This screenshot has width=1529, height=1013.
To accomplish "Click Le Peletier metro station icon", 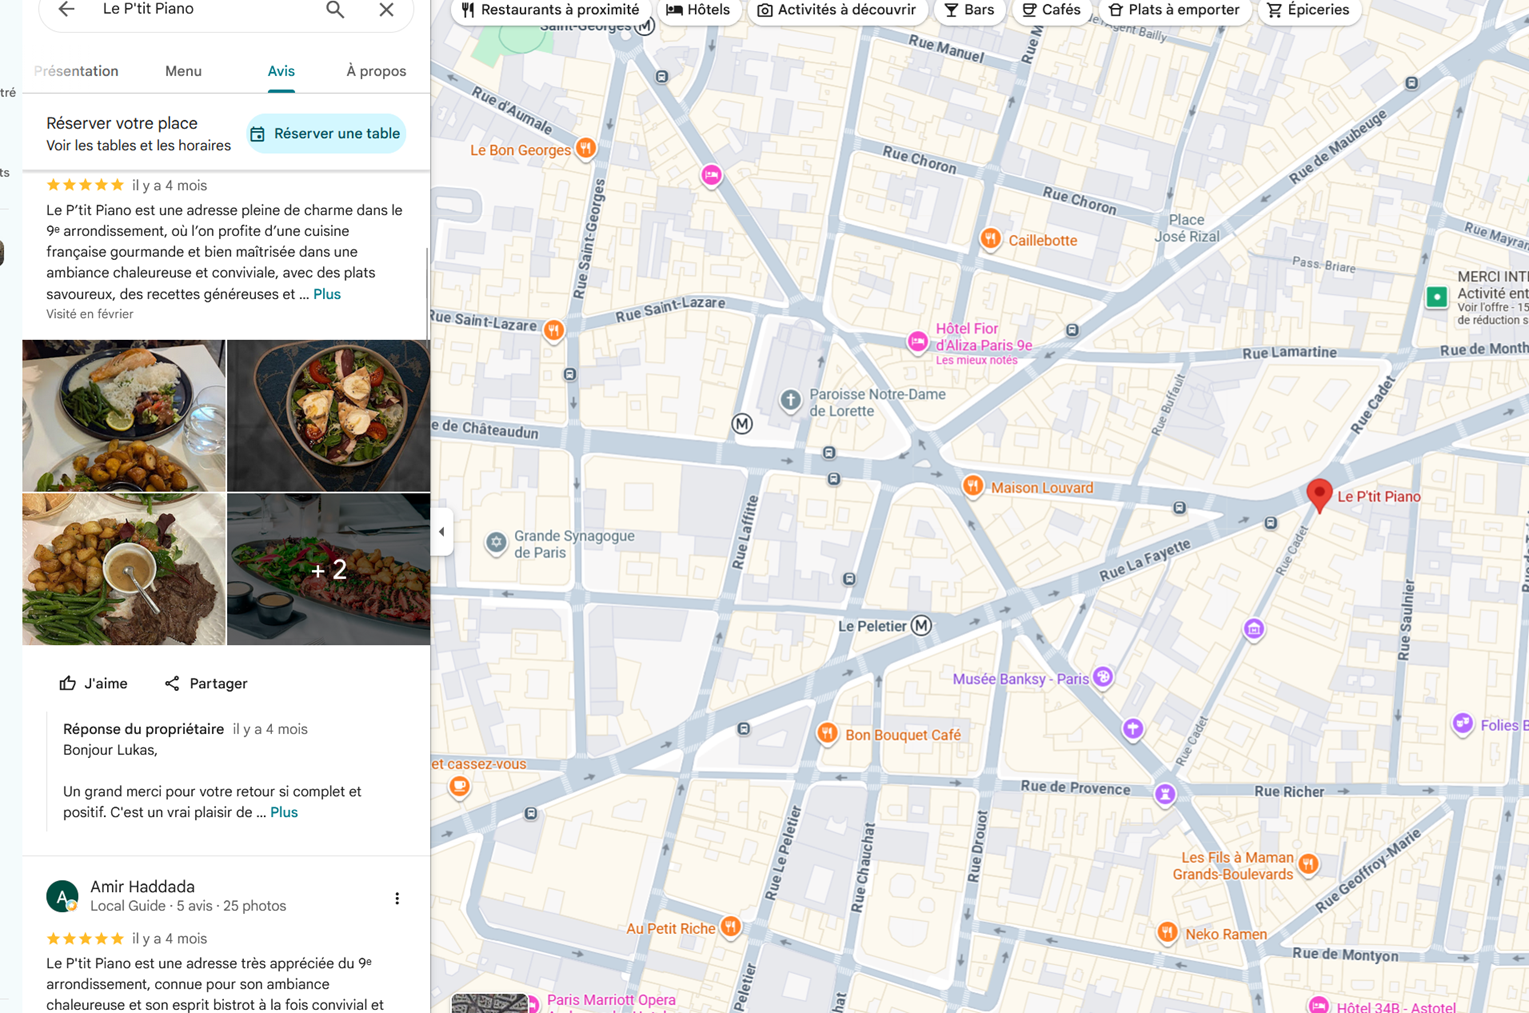I will pos(921,625).
